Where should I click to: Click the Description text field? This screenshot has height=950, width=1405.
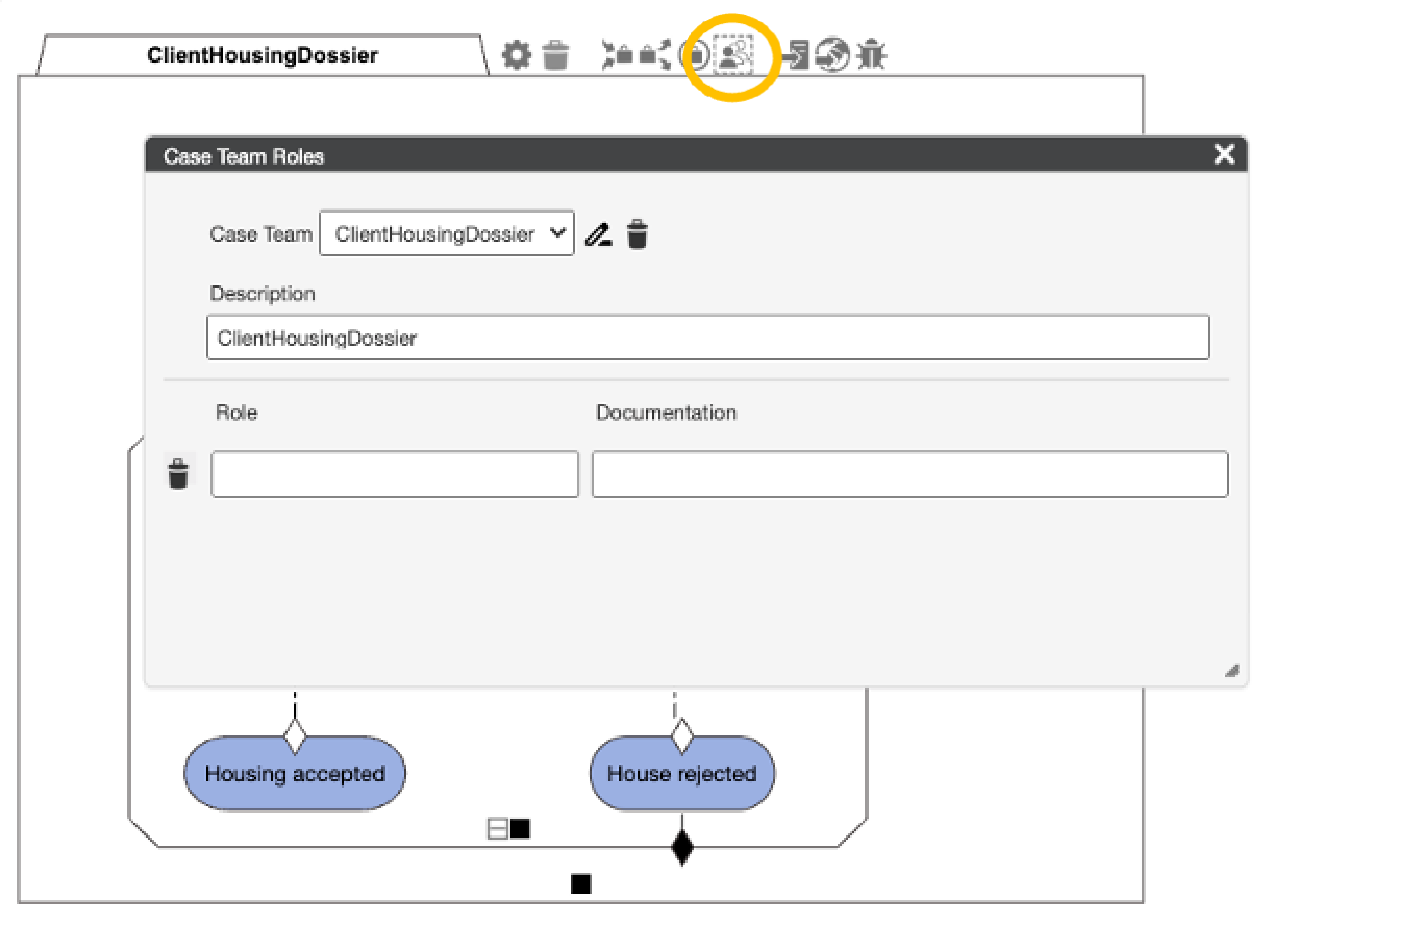pyautogui.click(x=707, y=338)
